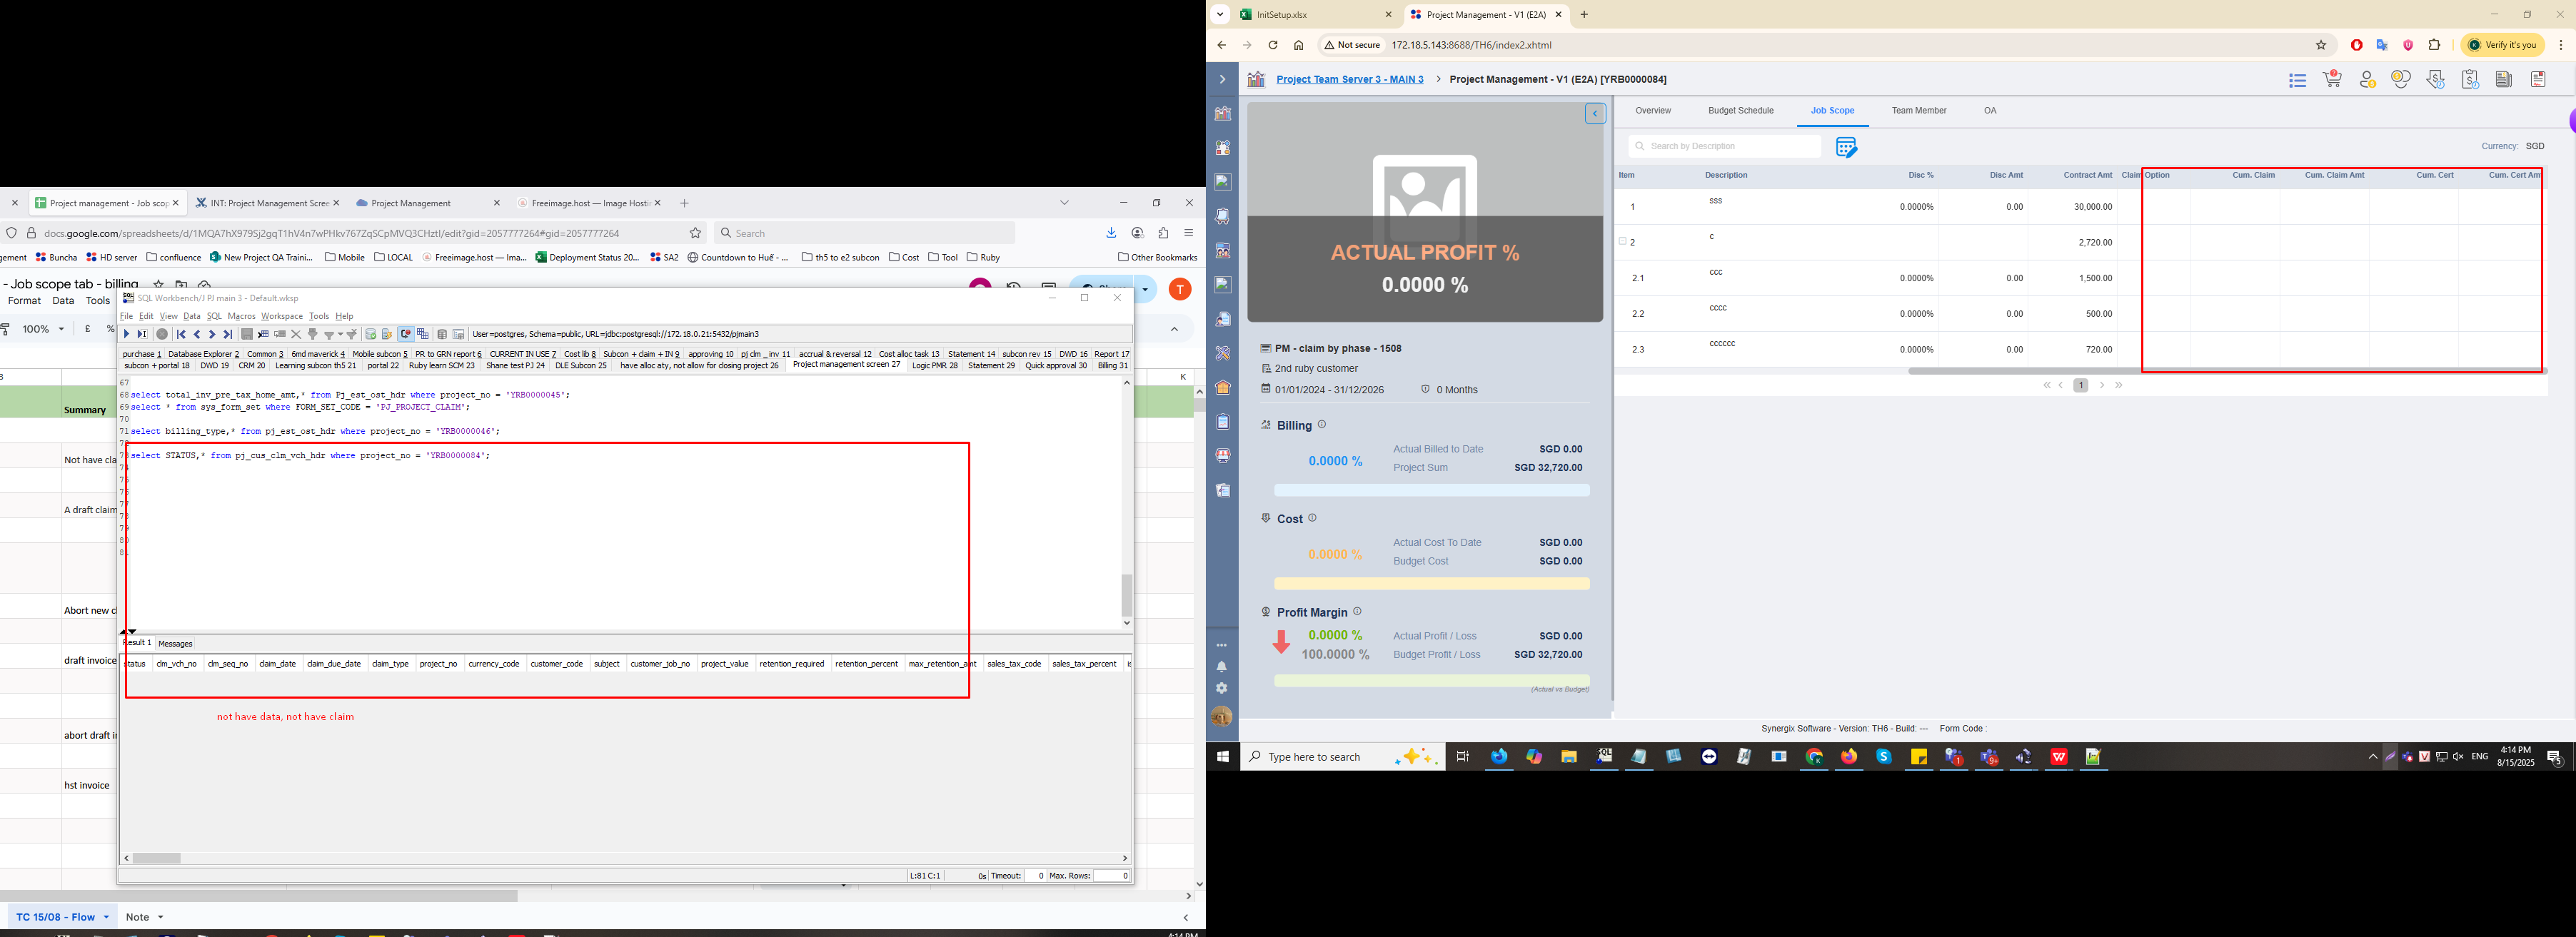The height and width of the screenshot is (937, 2576).
Task: Click Messages tab in SQL result pane
Action: 175,644
